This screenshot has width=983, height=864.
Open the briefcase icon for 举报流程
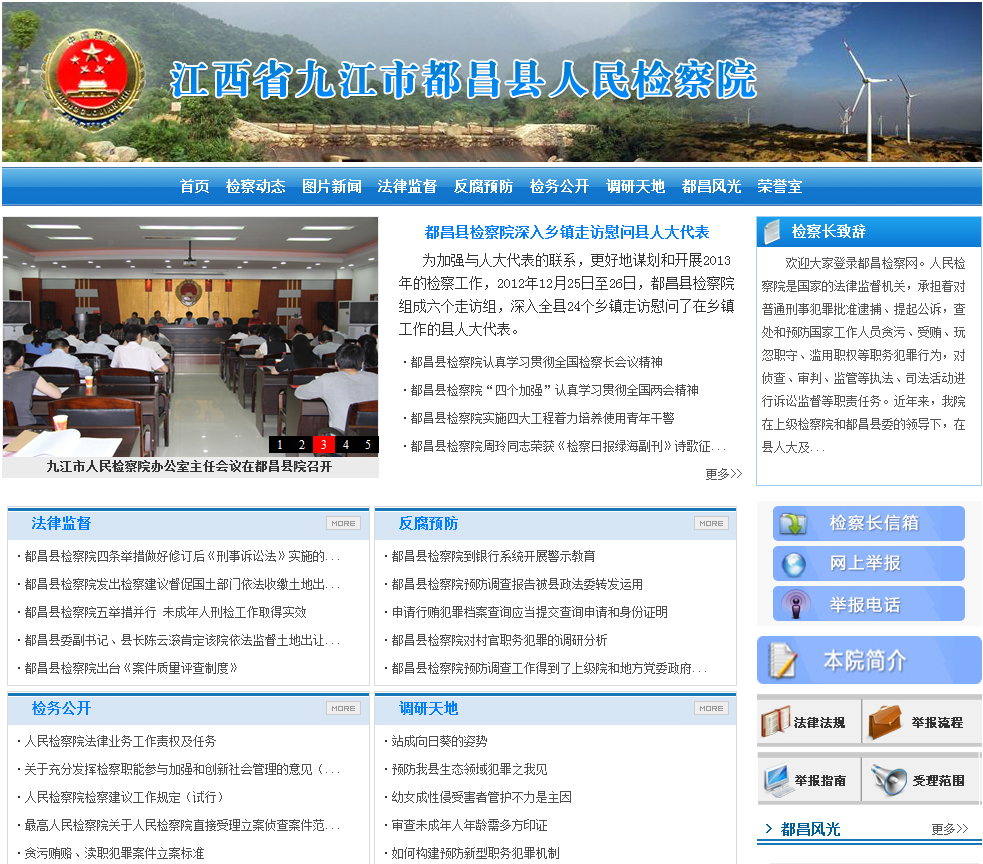click(x=884, y=721)
